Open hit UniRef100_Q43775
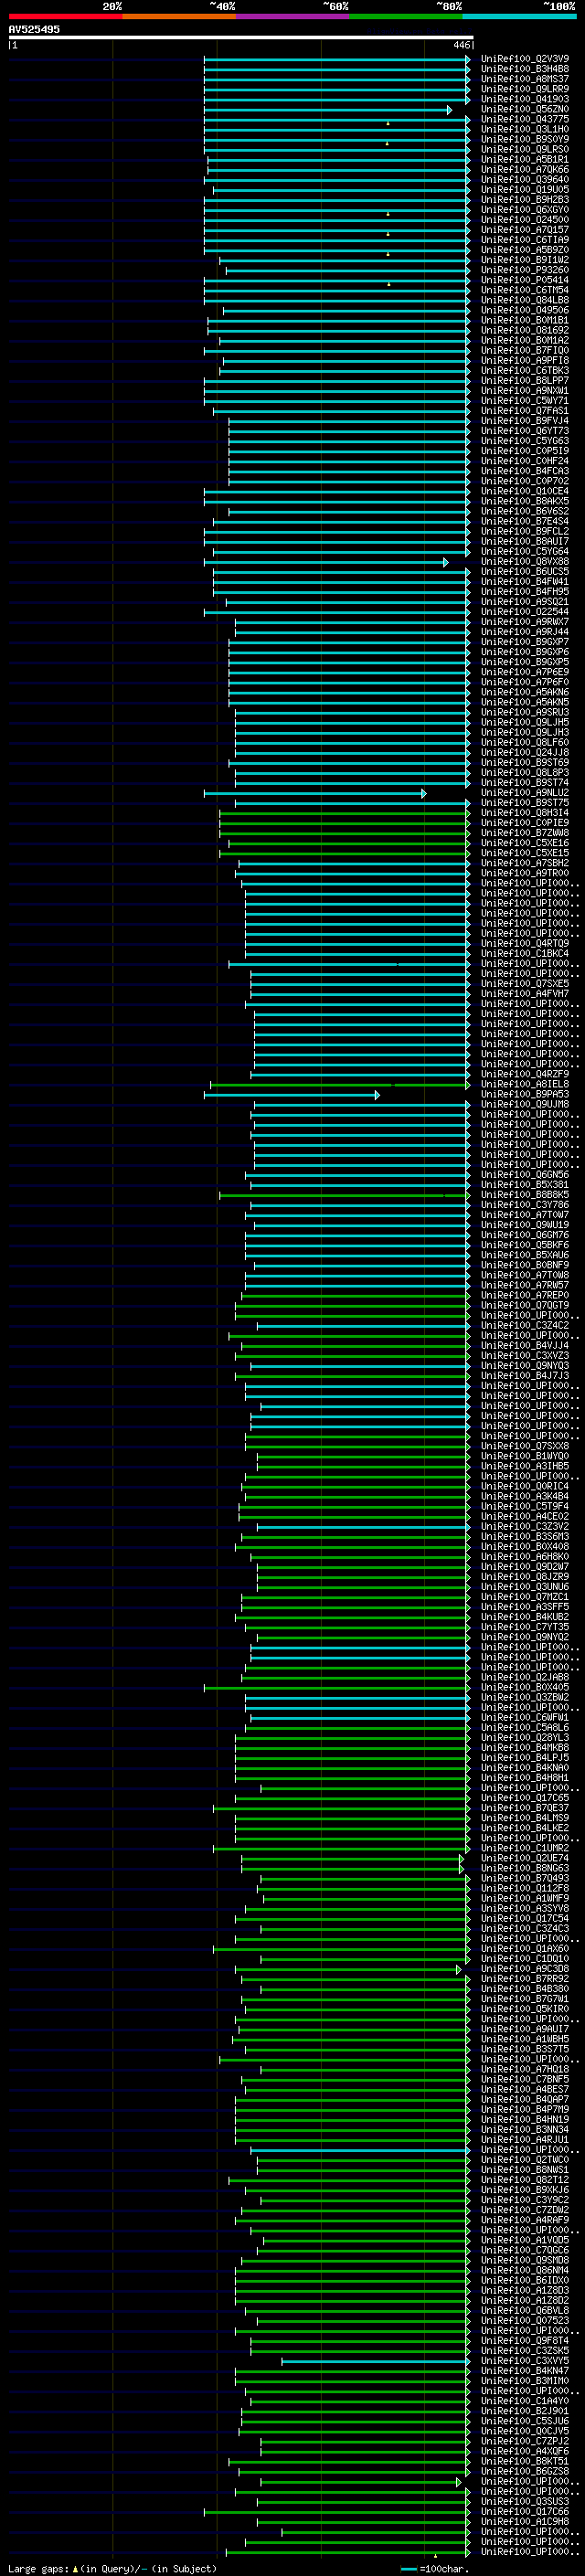The height and width of the screenshot is (2576, 585). point(525,119)
